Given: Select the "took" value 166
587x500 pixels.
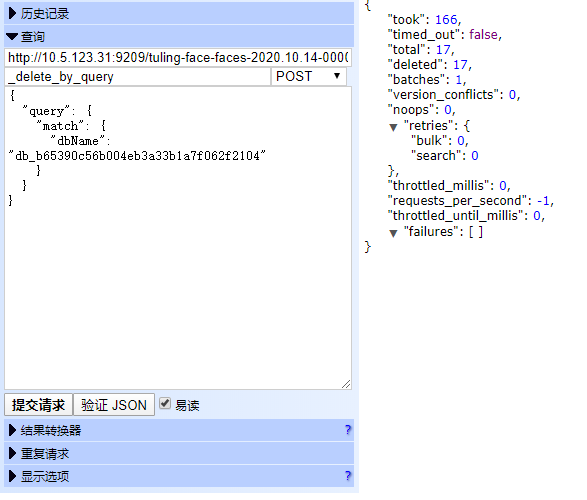Looking at the screenshot, I should (x=446, y=19).
